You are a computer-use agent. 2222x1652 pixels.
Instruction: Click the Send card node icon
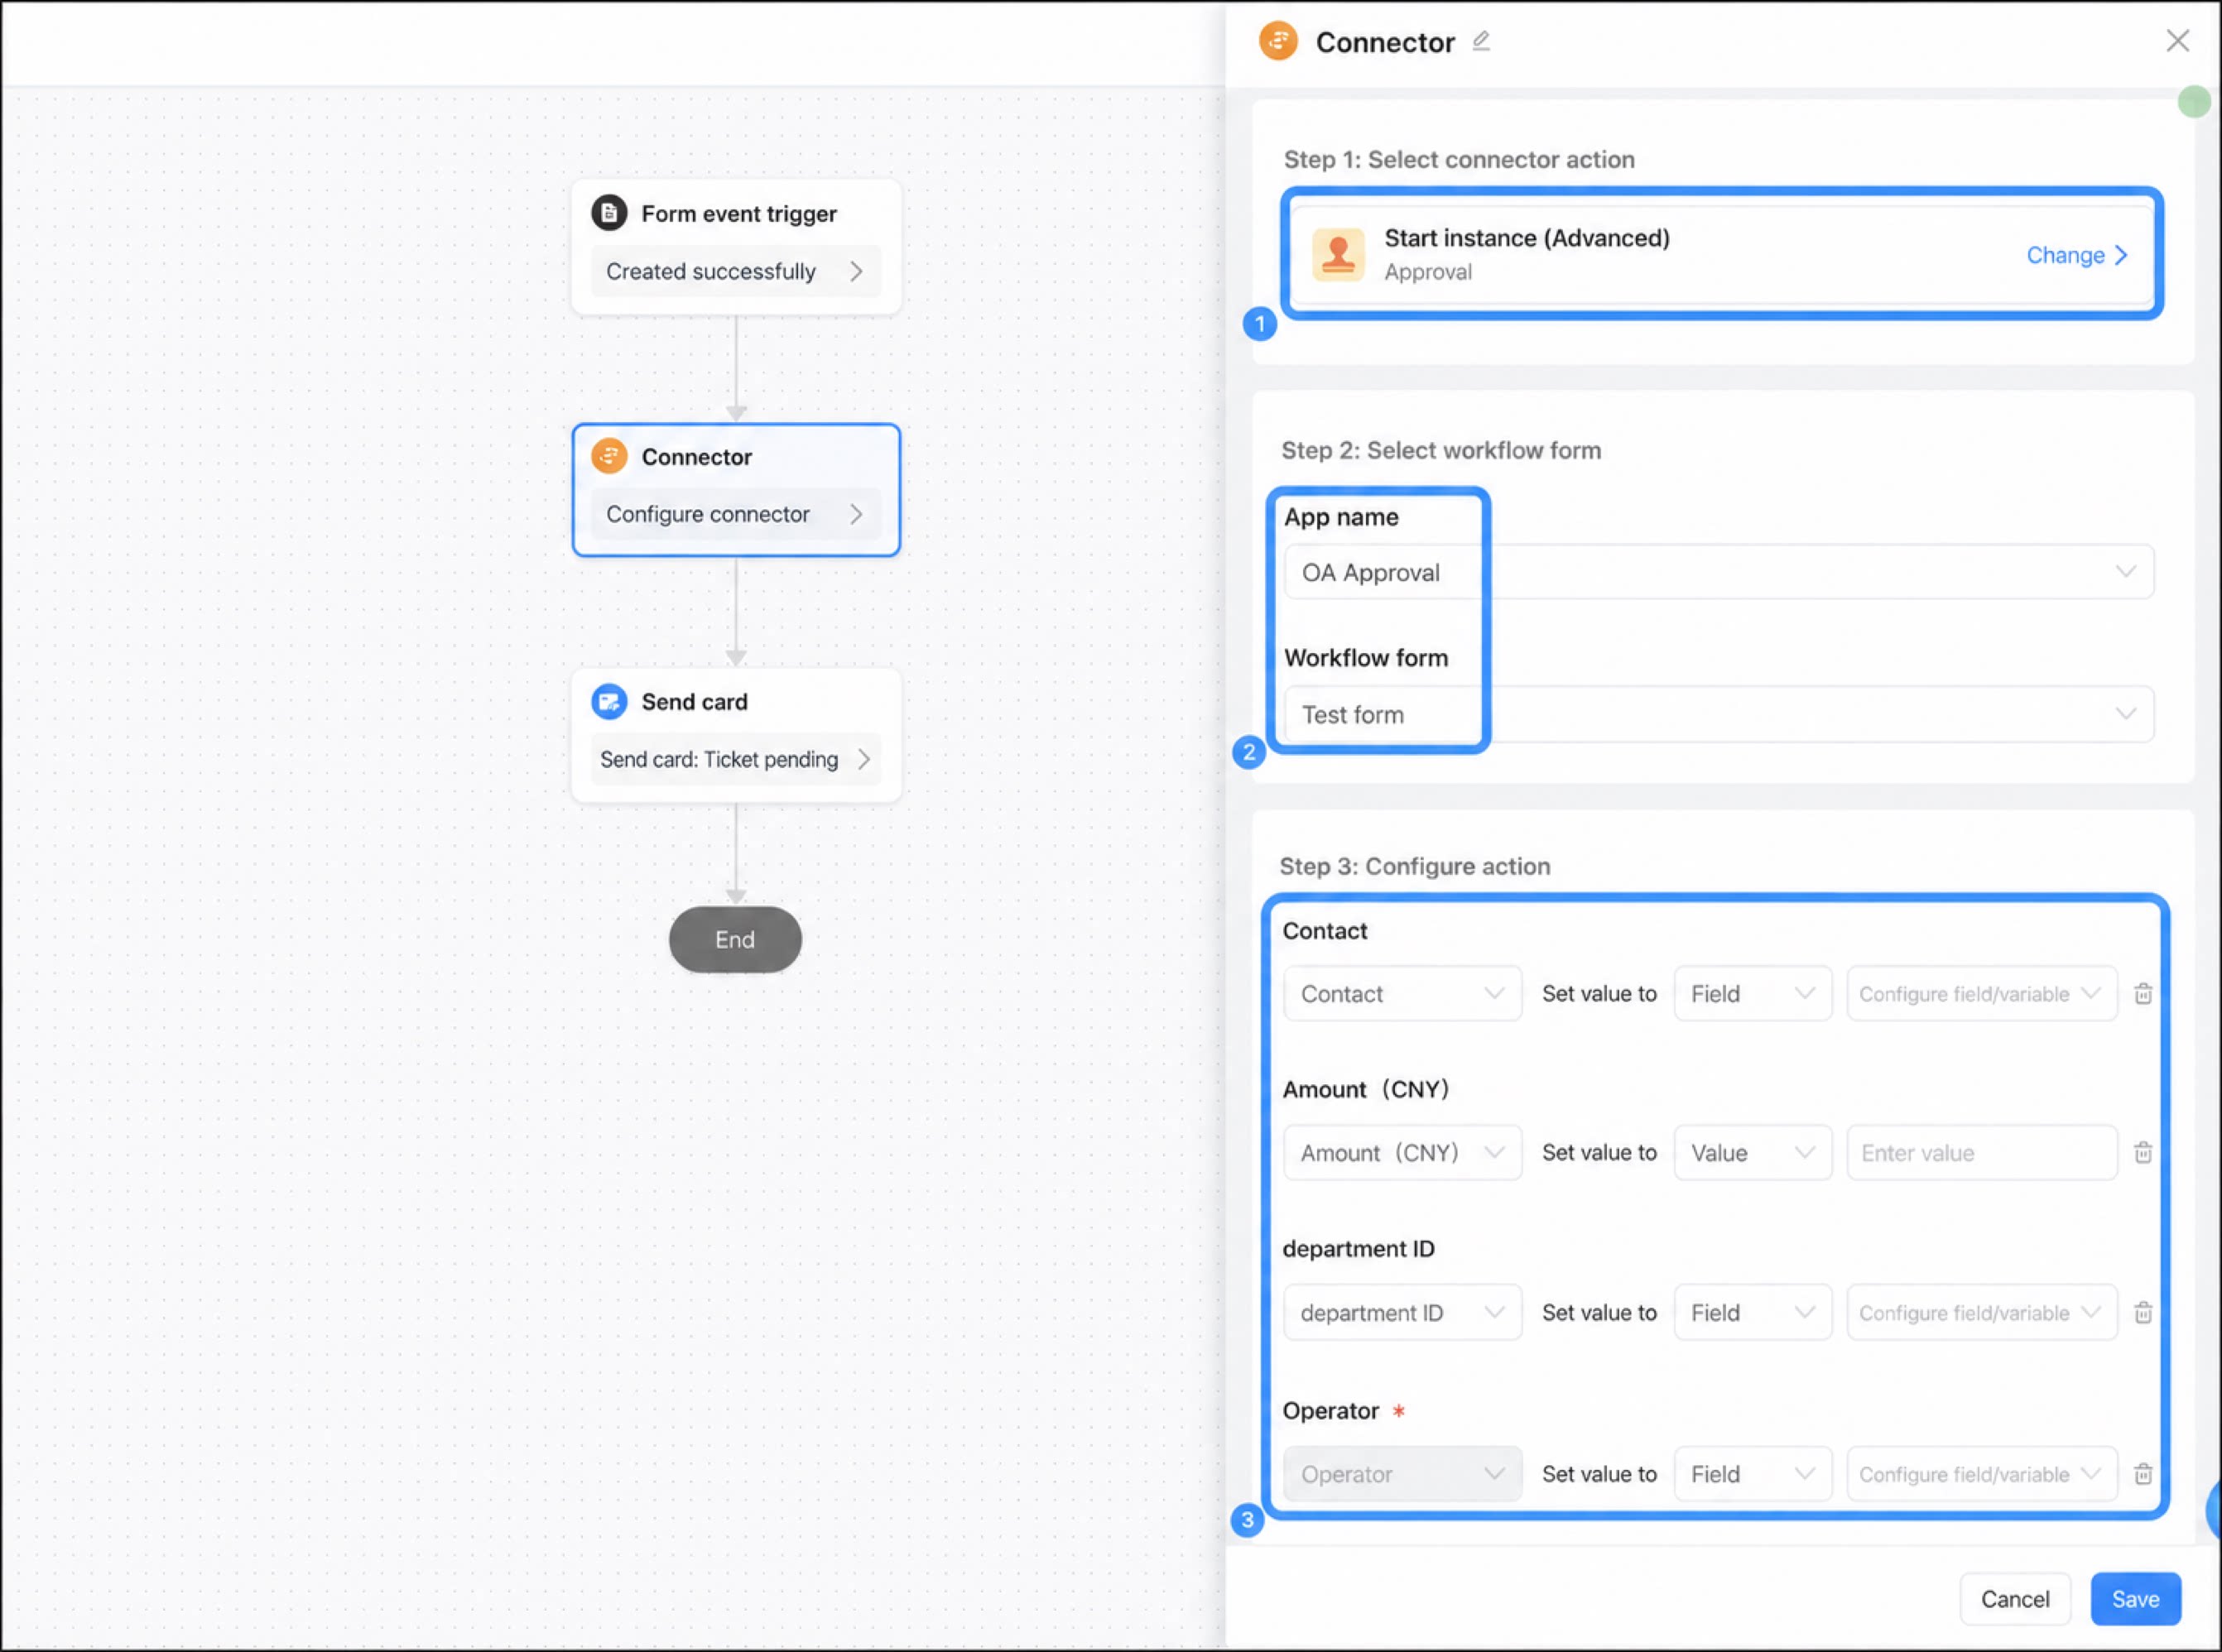pos(609,702)
